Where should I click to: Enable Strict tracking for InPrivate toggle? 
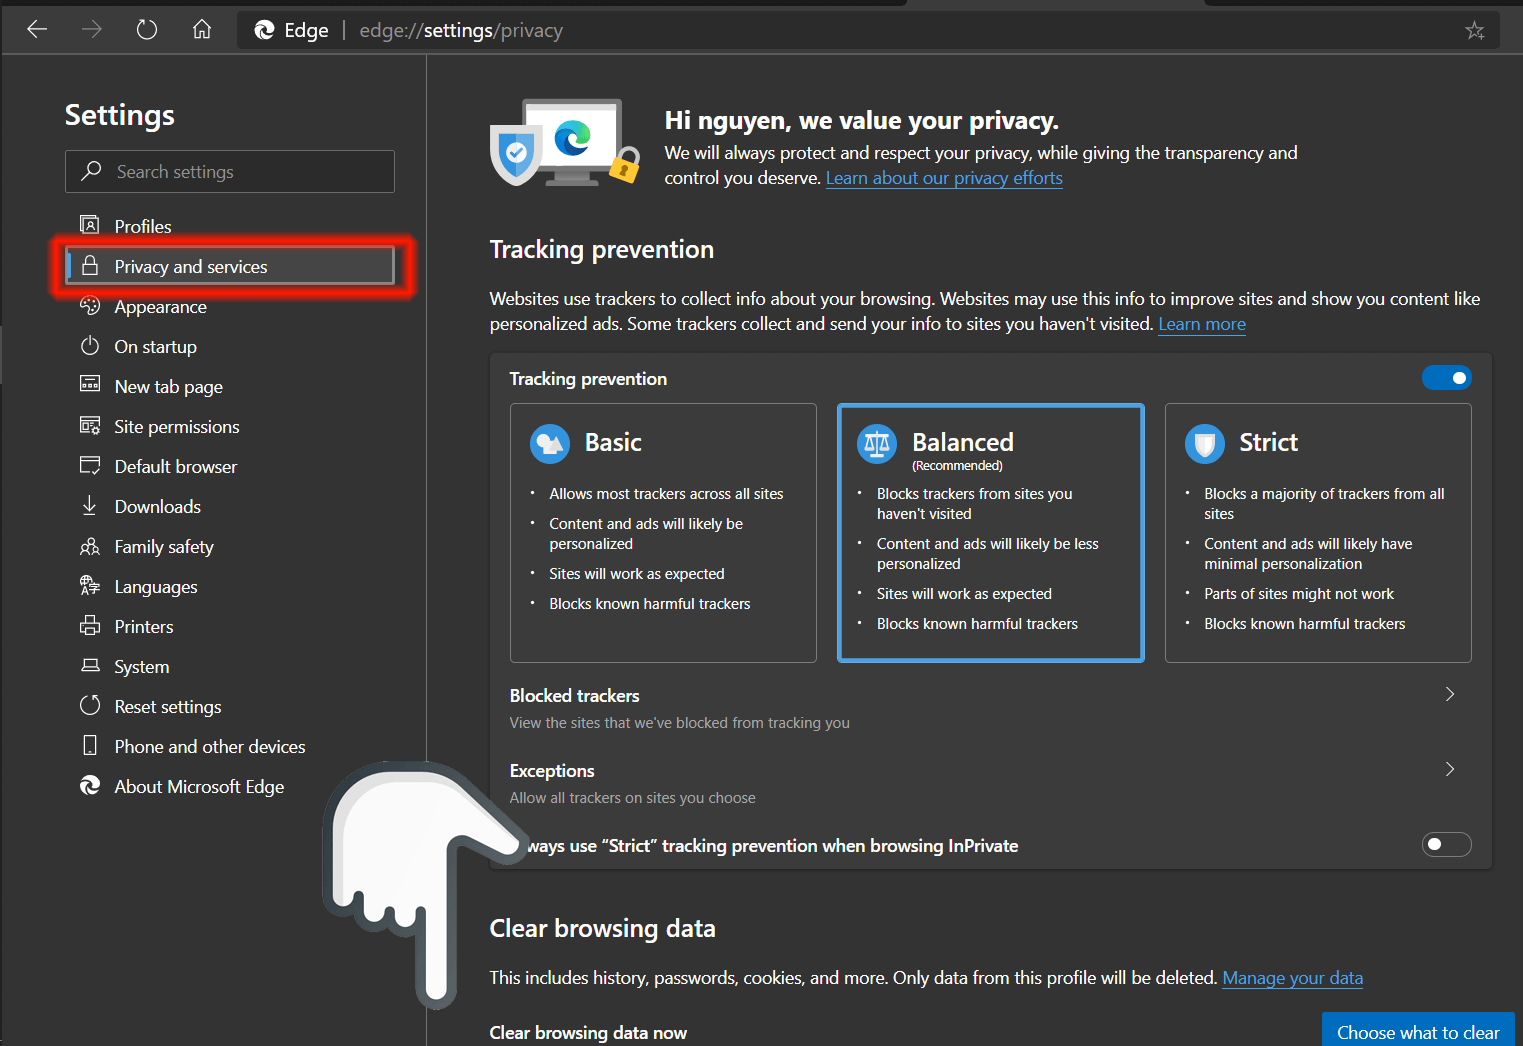point(1446,845)
